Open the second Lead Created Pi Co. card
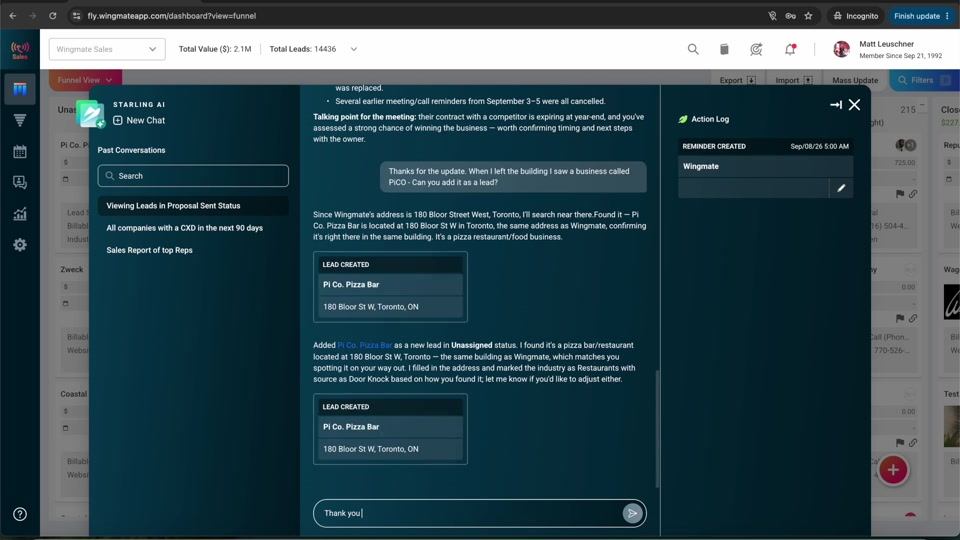 [390, 429]
